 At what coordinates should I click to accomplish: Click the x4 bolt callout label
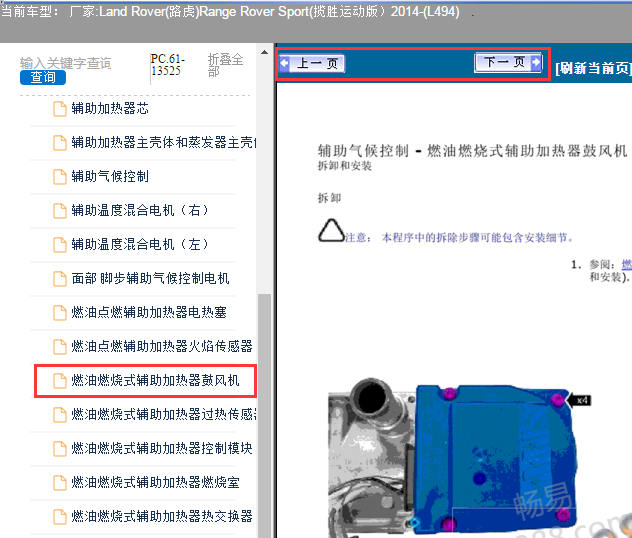[x=581, y=400]
